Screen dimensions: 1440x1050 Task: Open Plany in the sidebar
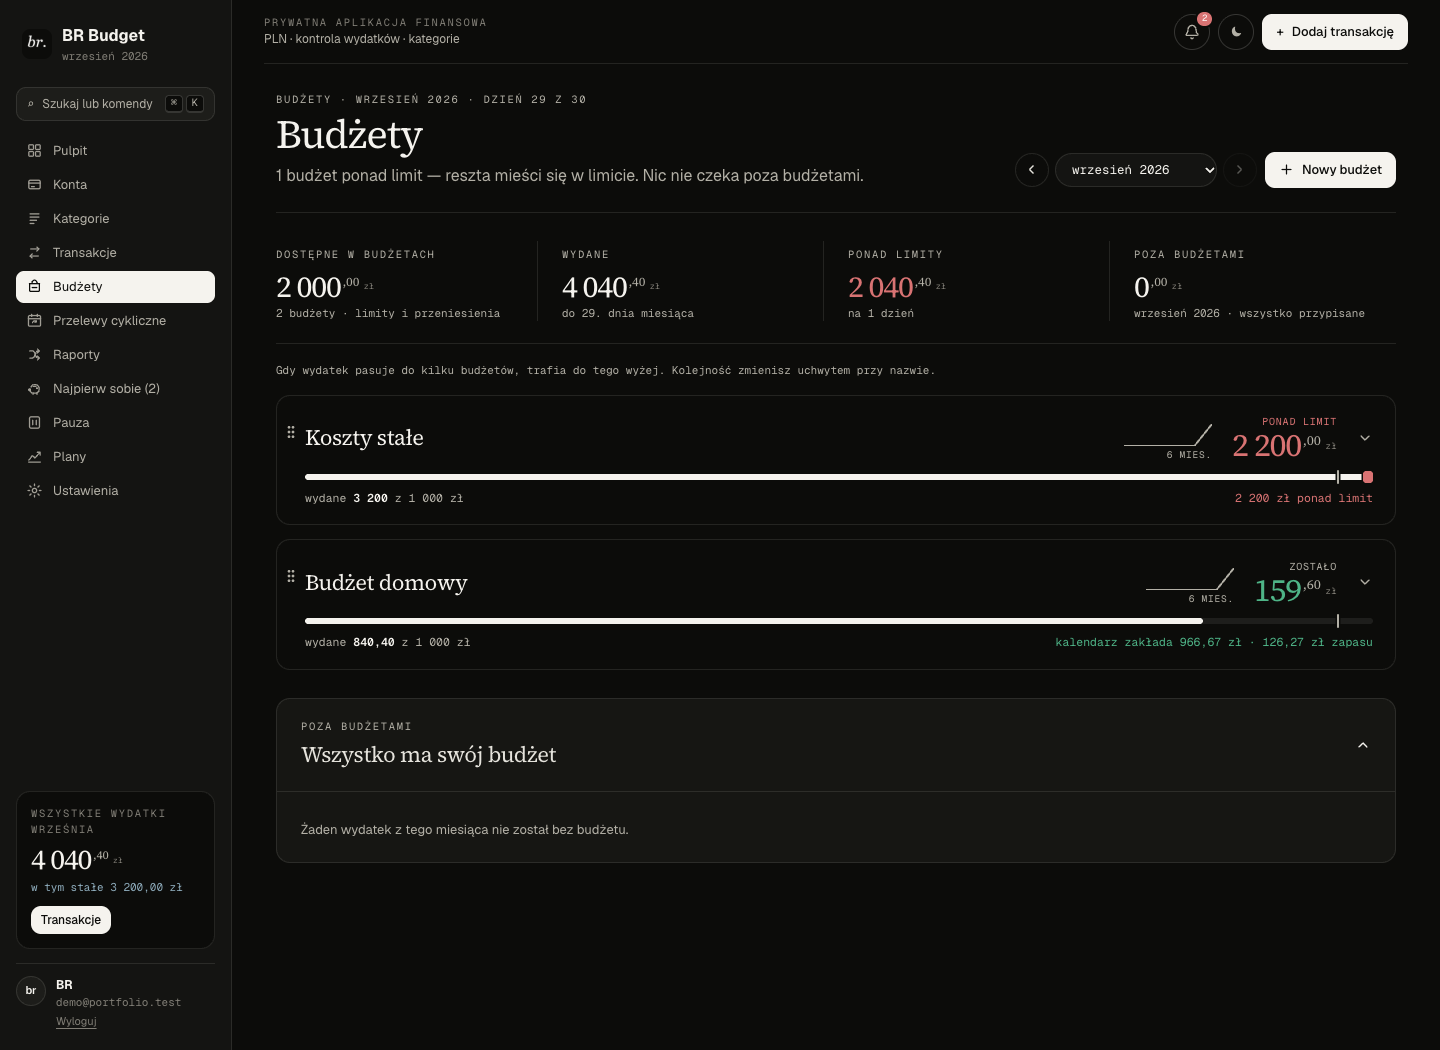tap(115, 457)
